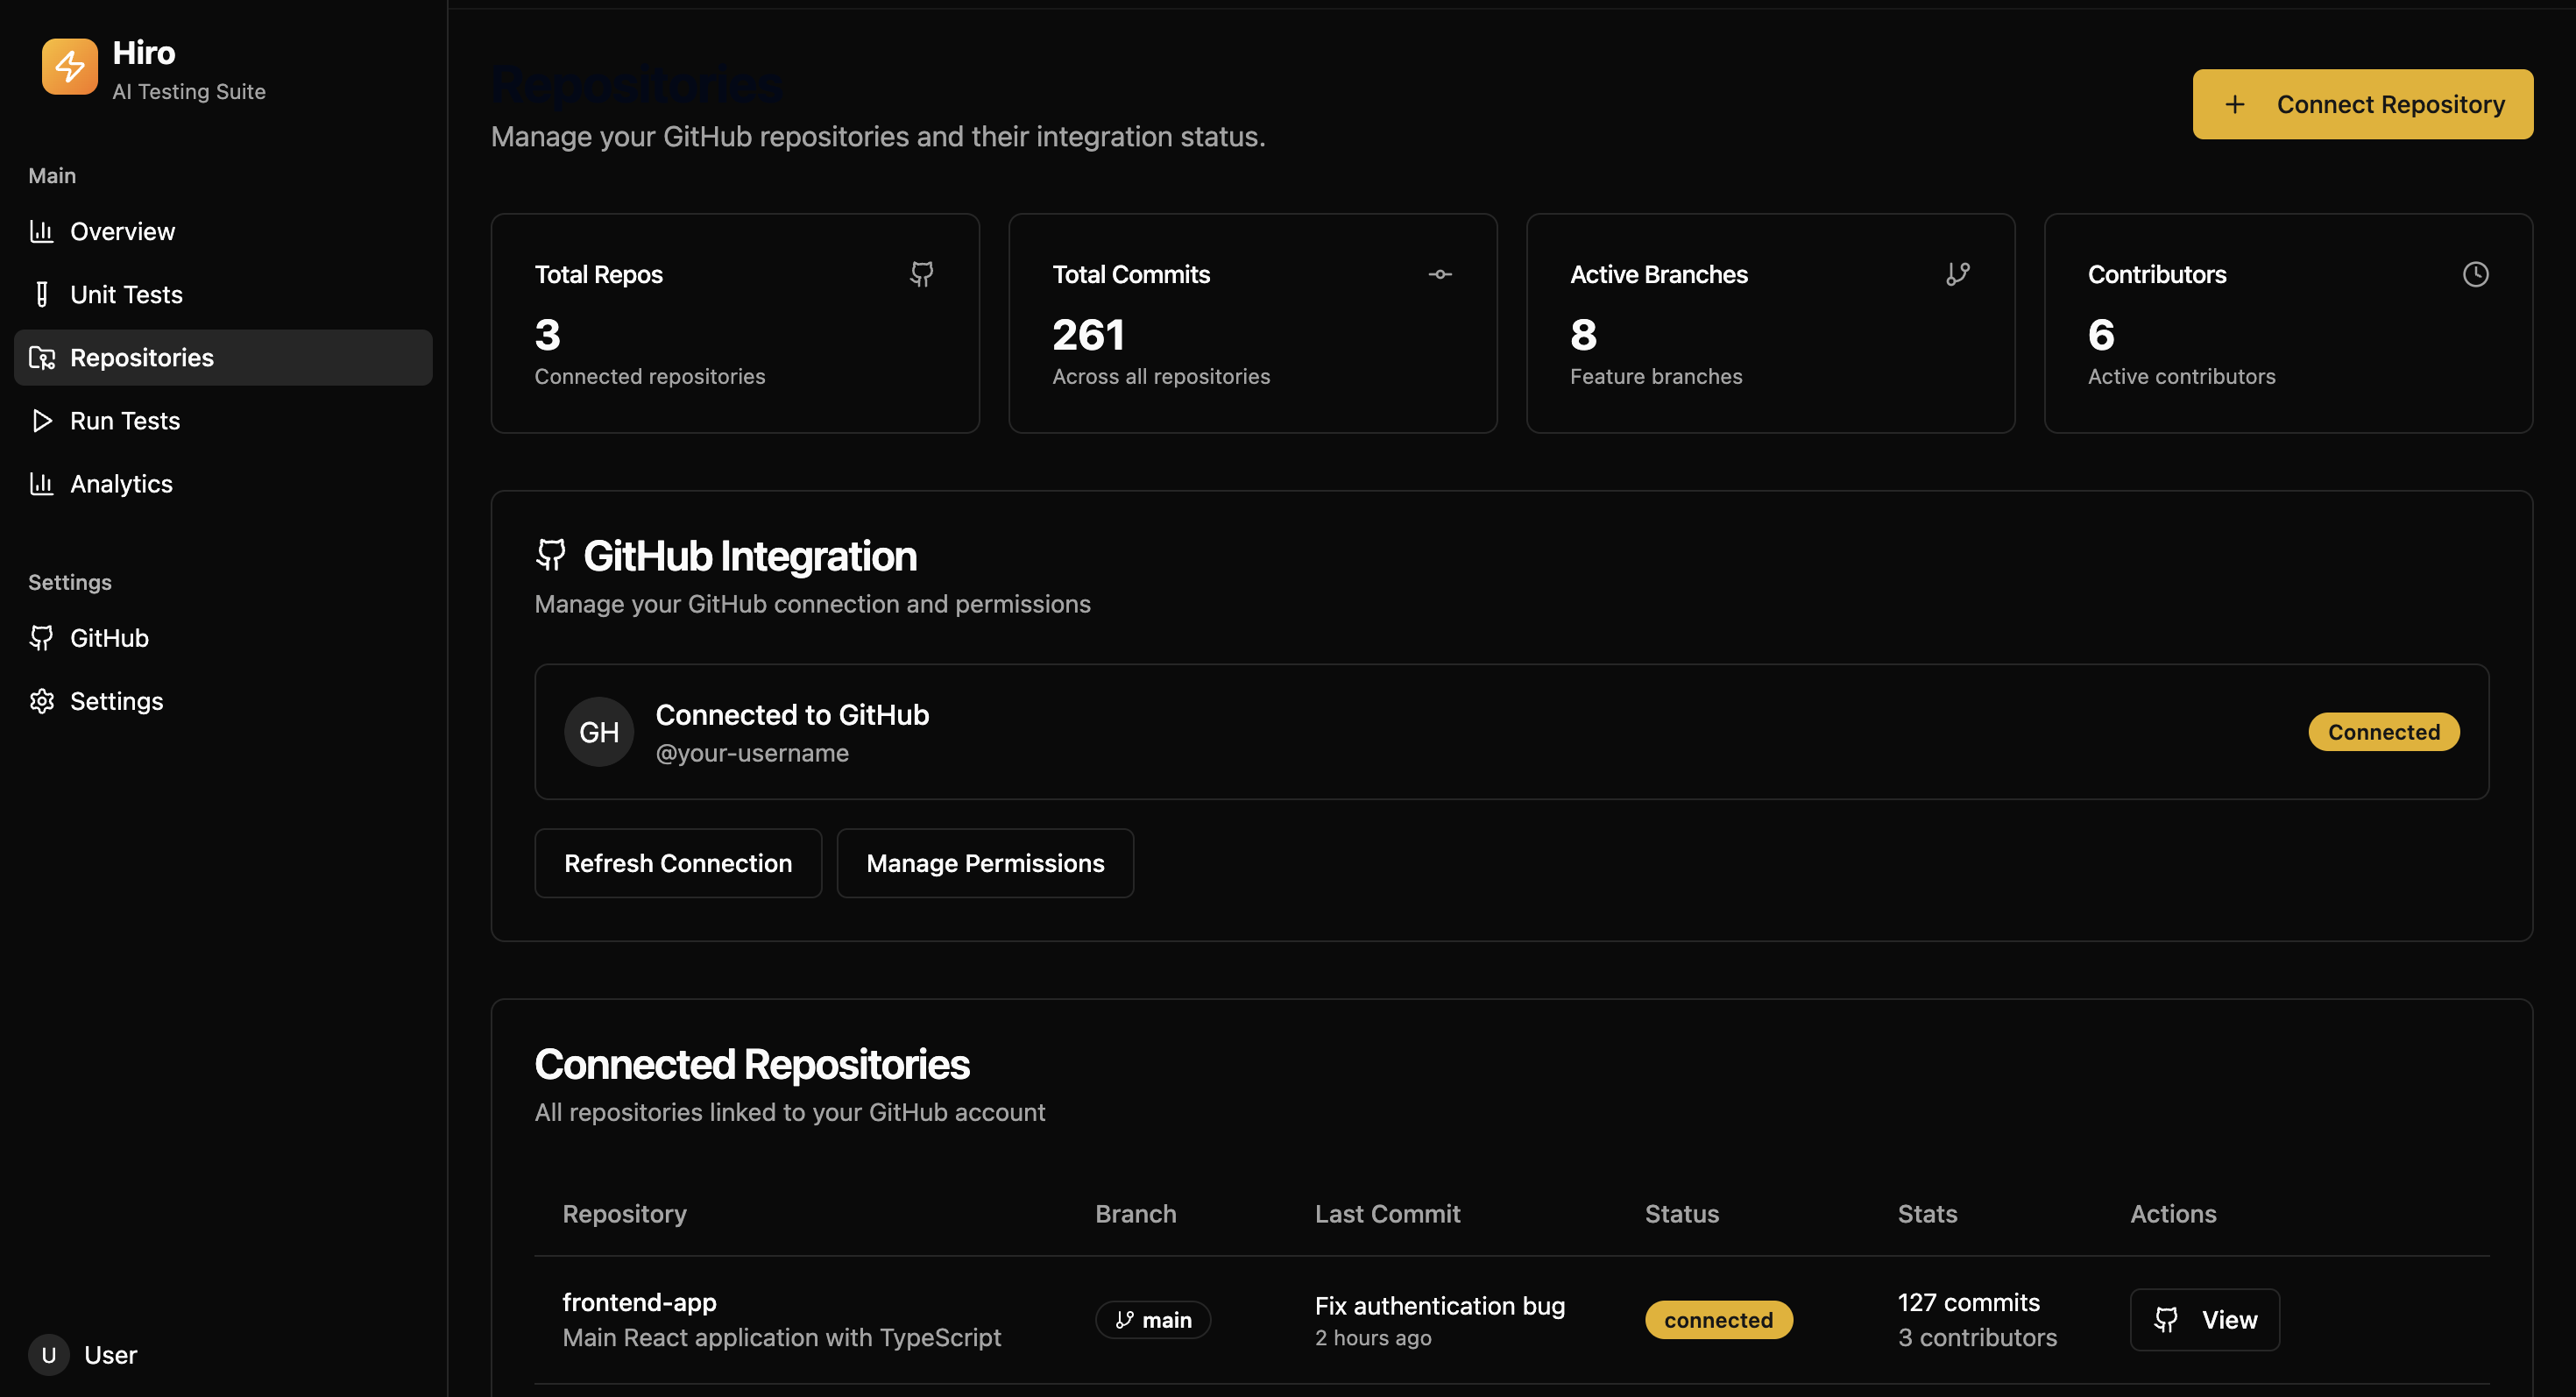
Task: Open the Overview page in sidebar
Action: coord(122,231)
